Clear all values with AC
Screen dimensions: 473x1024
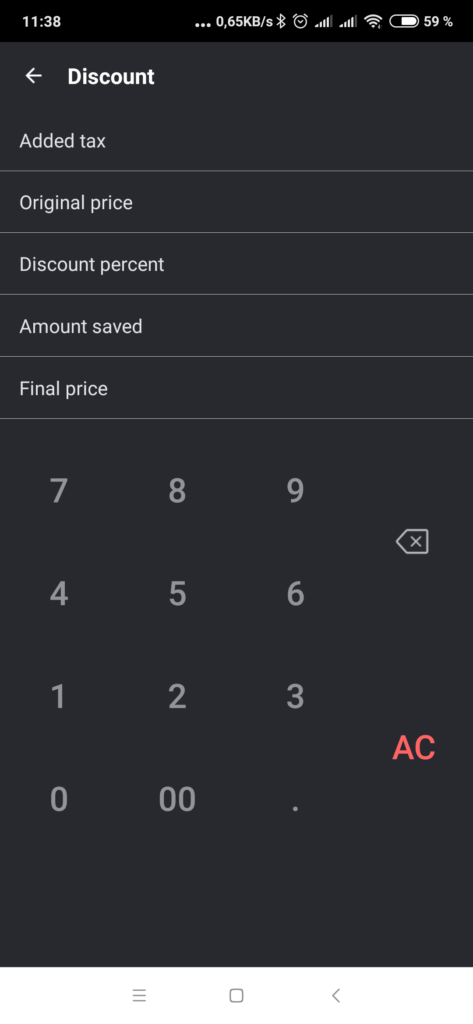[414, 748]
